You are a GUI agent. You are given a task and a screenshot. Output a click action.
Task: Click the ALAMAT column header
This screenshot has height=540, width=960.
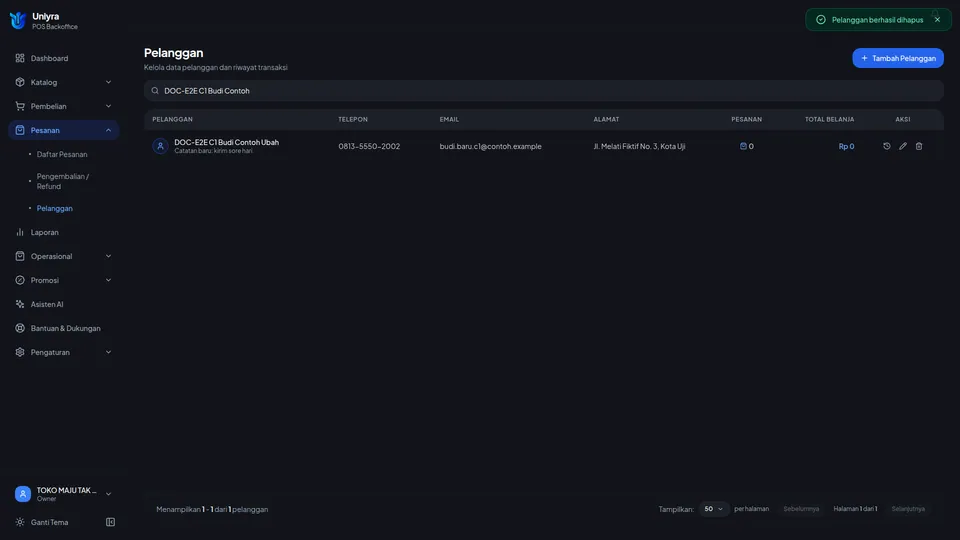pyautogui.click(x=606, y=119)
